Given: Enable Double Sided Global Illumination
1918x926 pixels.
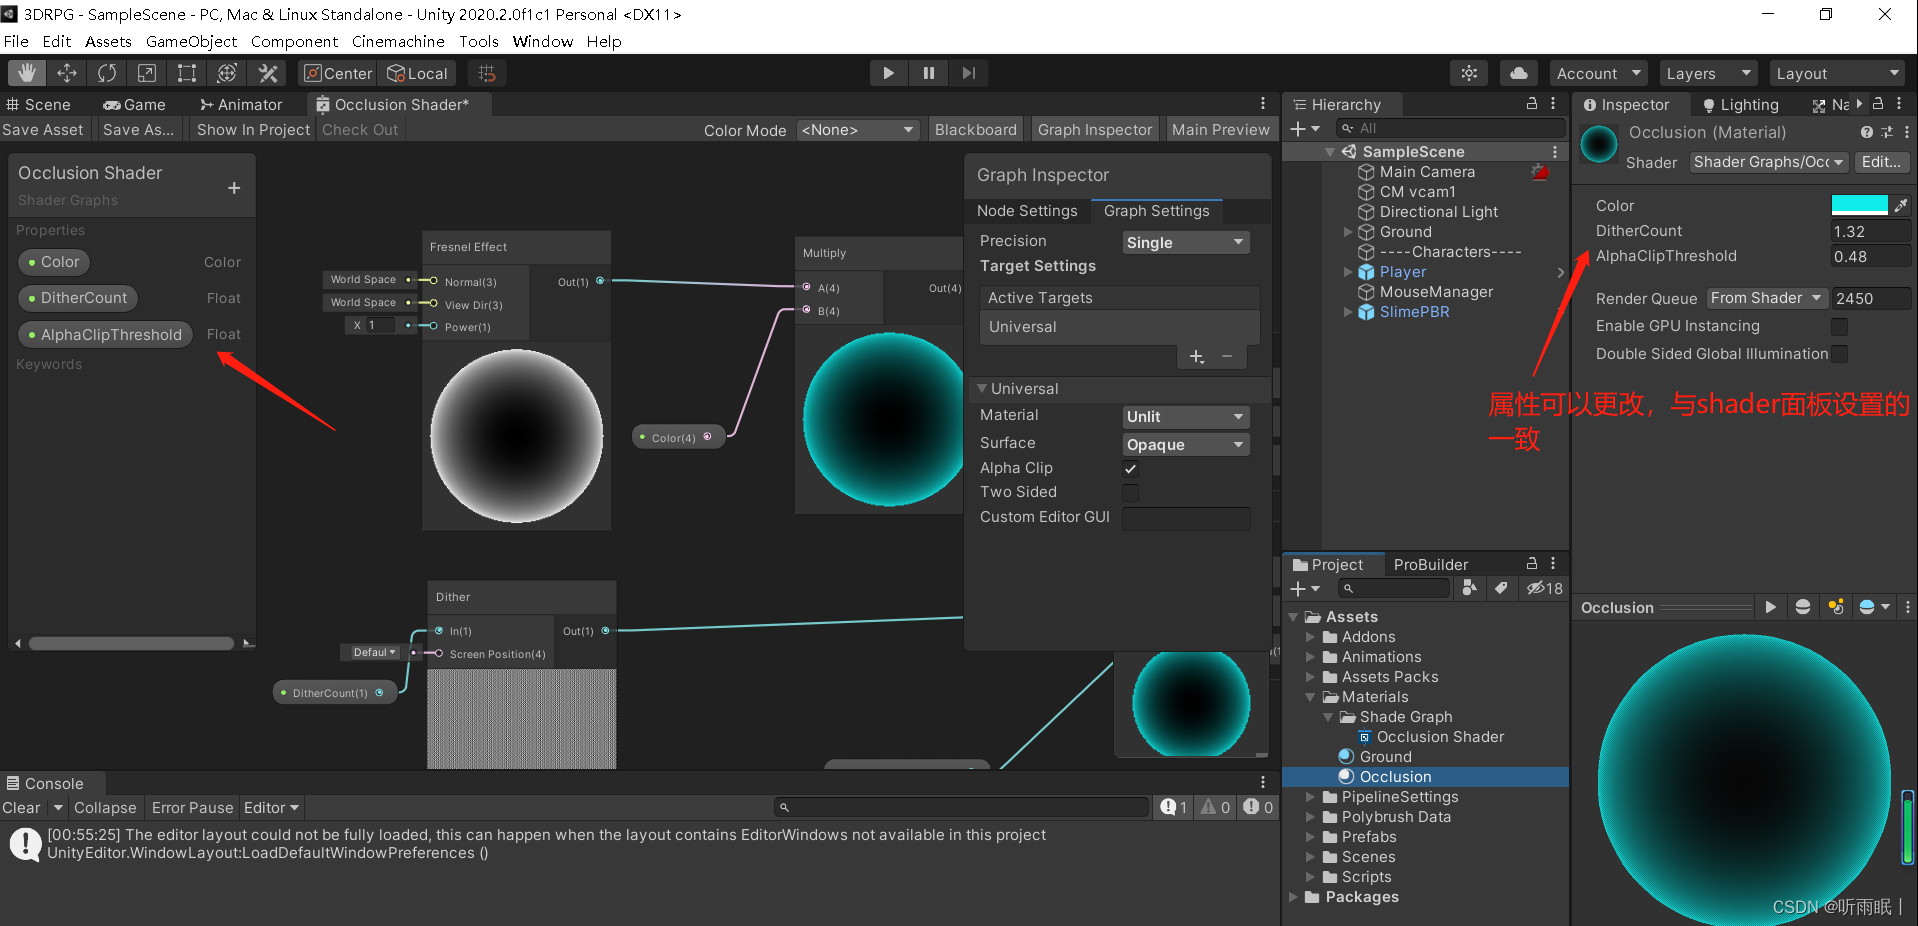Looking at the screenshot, I should pos(1839,354).
